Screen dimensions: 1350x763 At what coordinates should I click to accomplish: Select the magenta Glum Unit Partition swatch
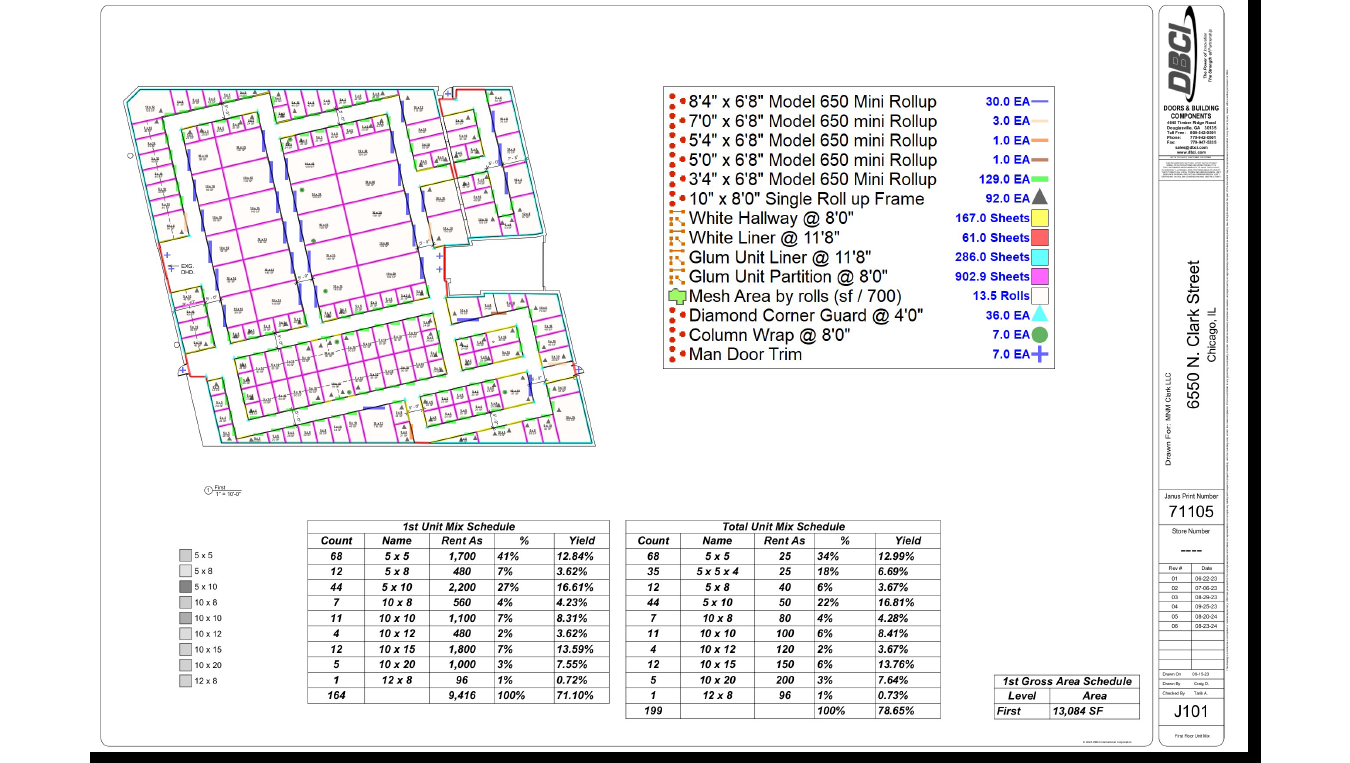pyautogui.click(x=1039, y=276)
